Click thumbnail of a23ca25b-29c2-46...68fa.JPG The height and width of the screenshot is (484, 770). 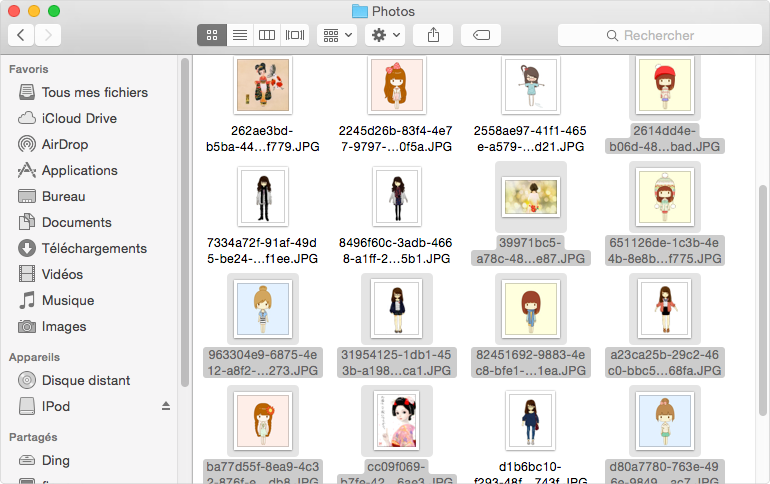coord(665,309)
